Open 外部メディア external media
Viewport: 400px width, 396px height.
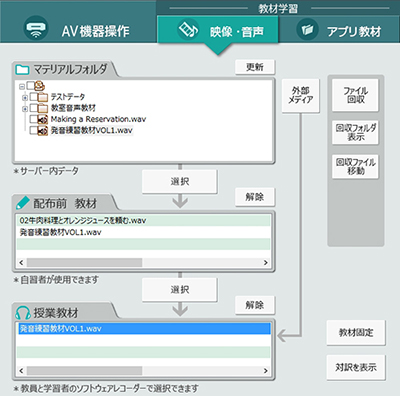click(x=301, y=95)
